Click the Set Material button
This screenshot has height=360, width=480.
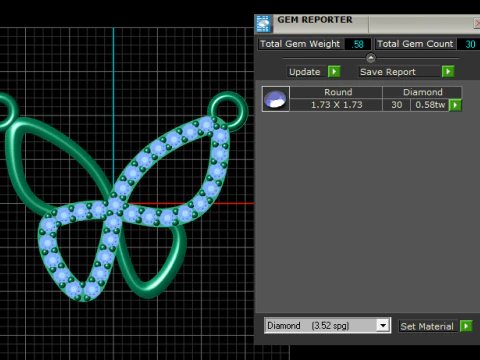click(x=427, y=326)
